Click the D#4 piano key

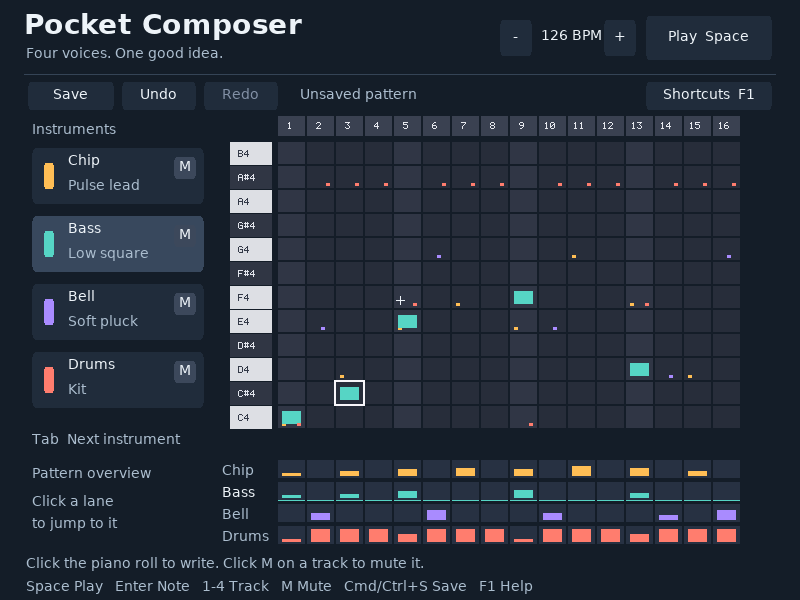coord(251,345)
